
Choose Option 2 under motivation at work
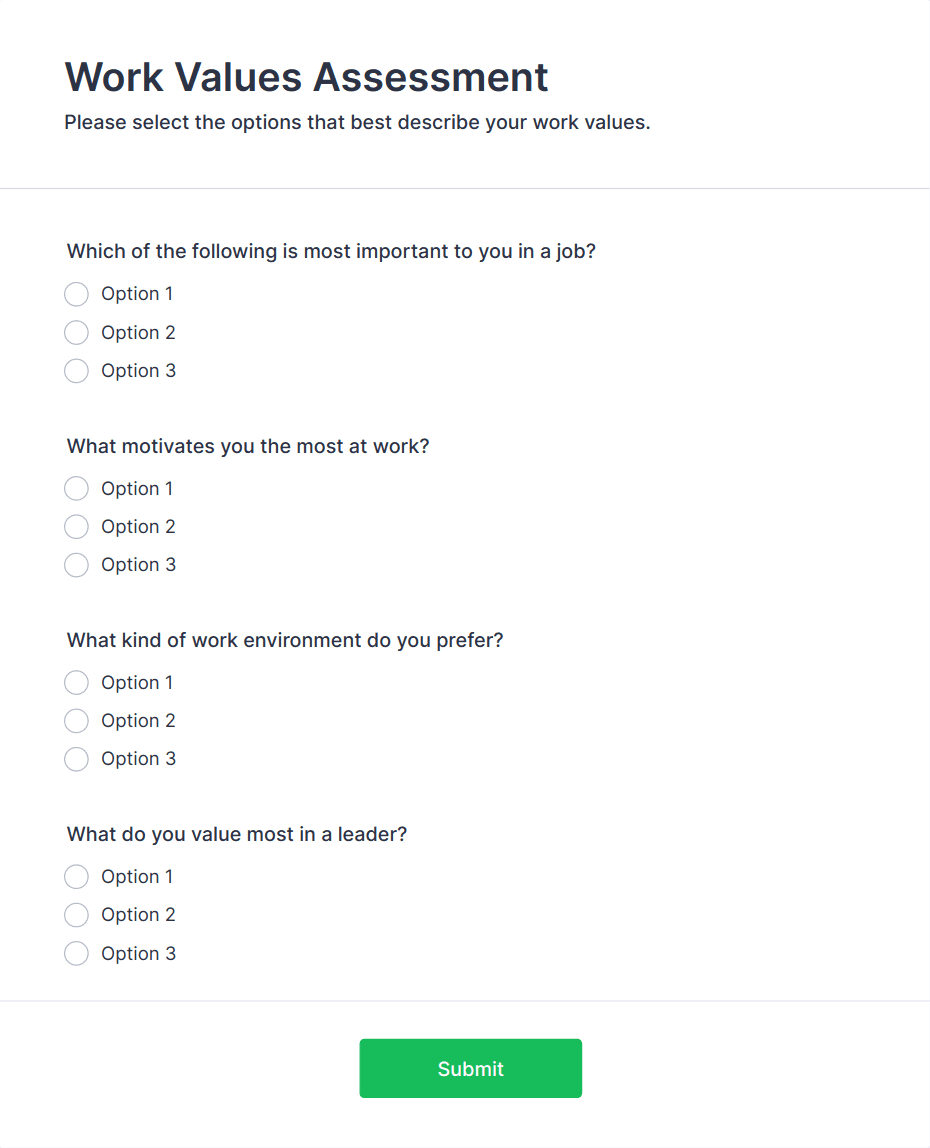76,526
